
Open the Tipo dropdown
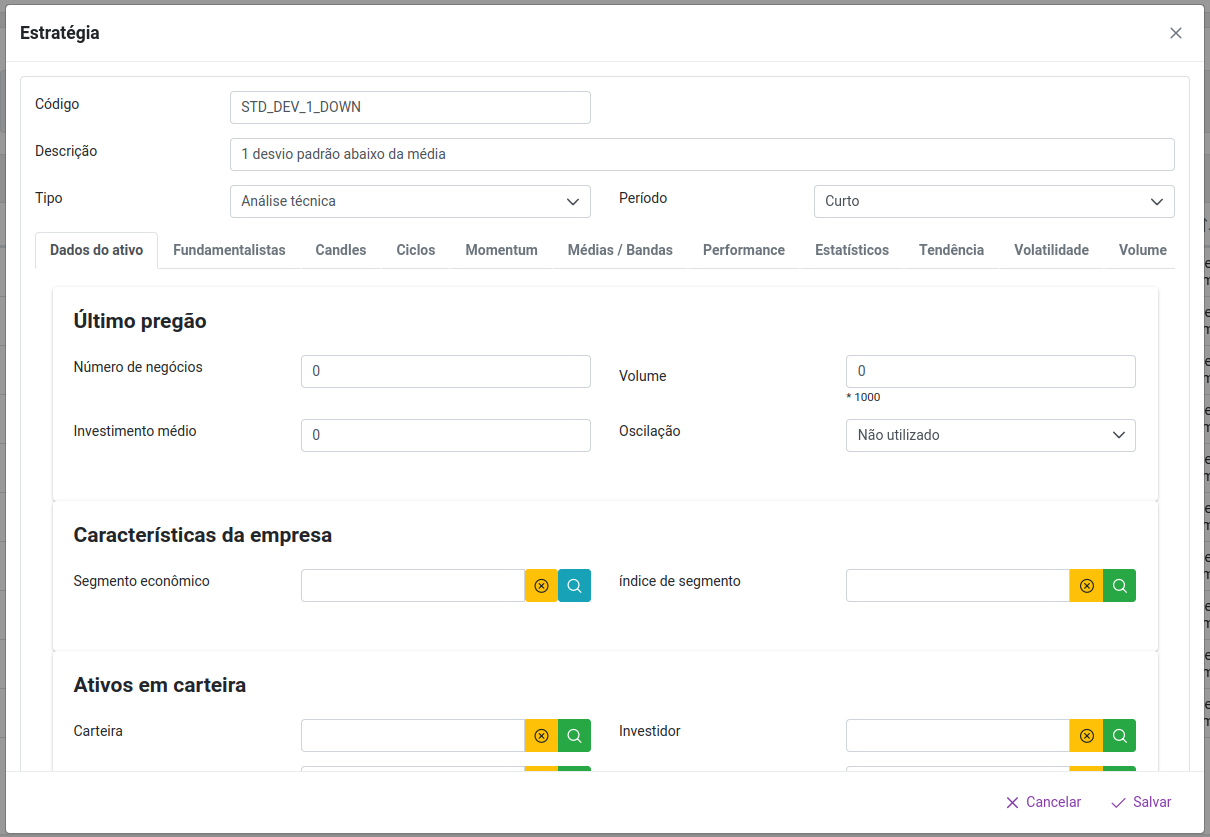click(410, 201)
